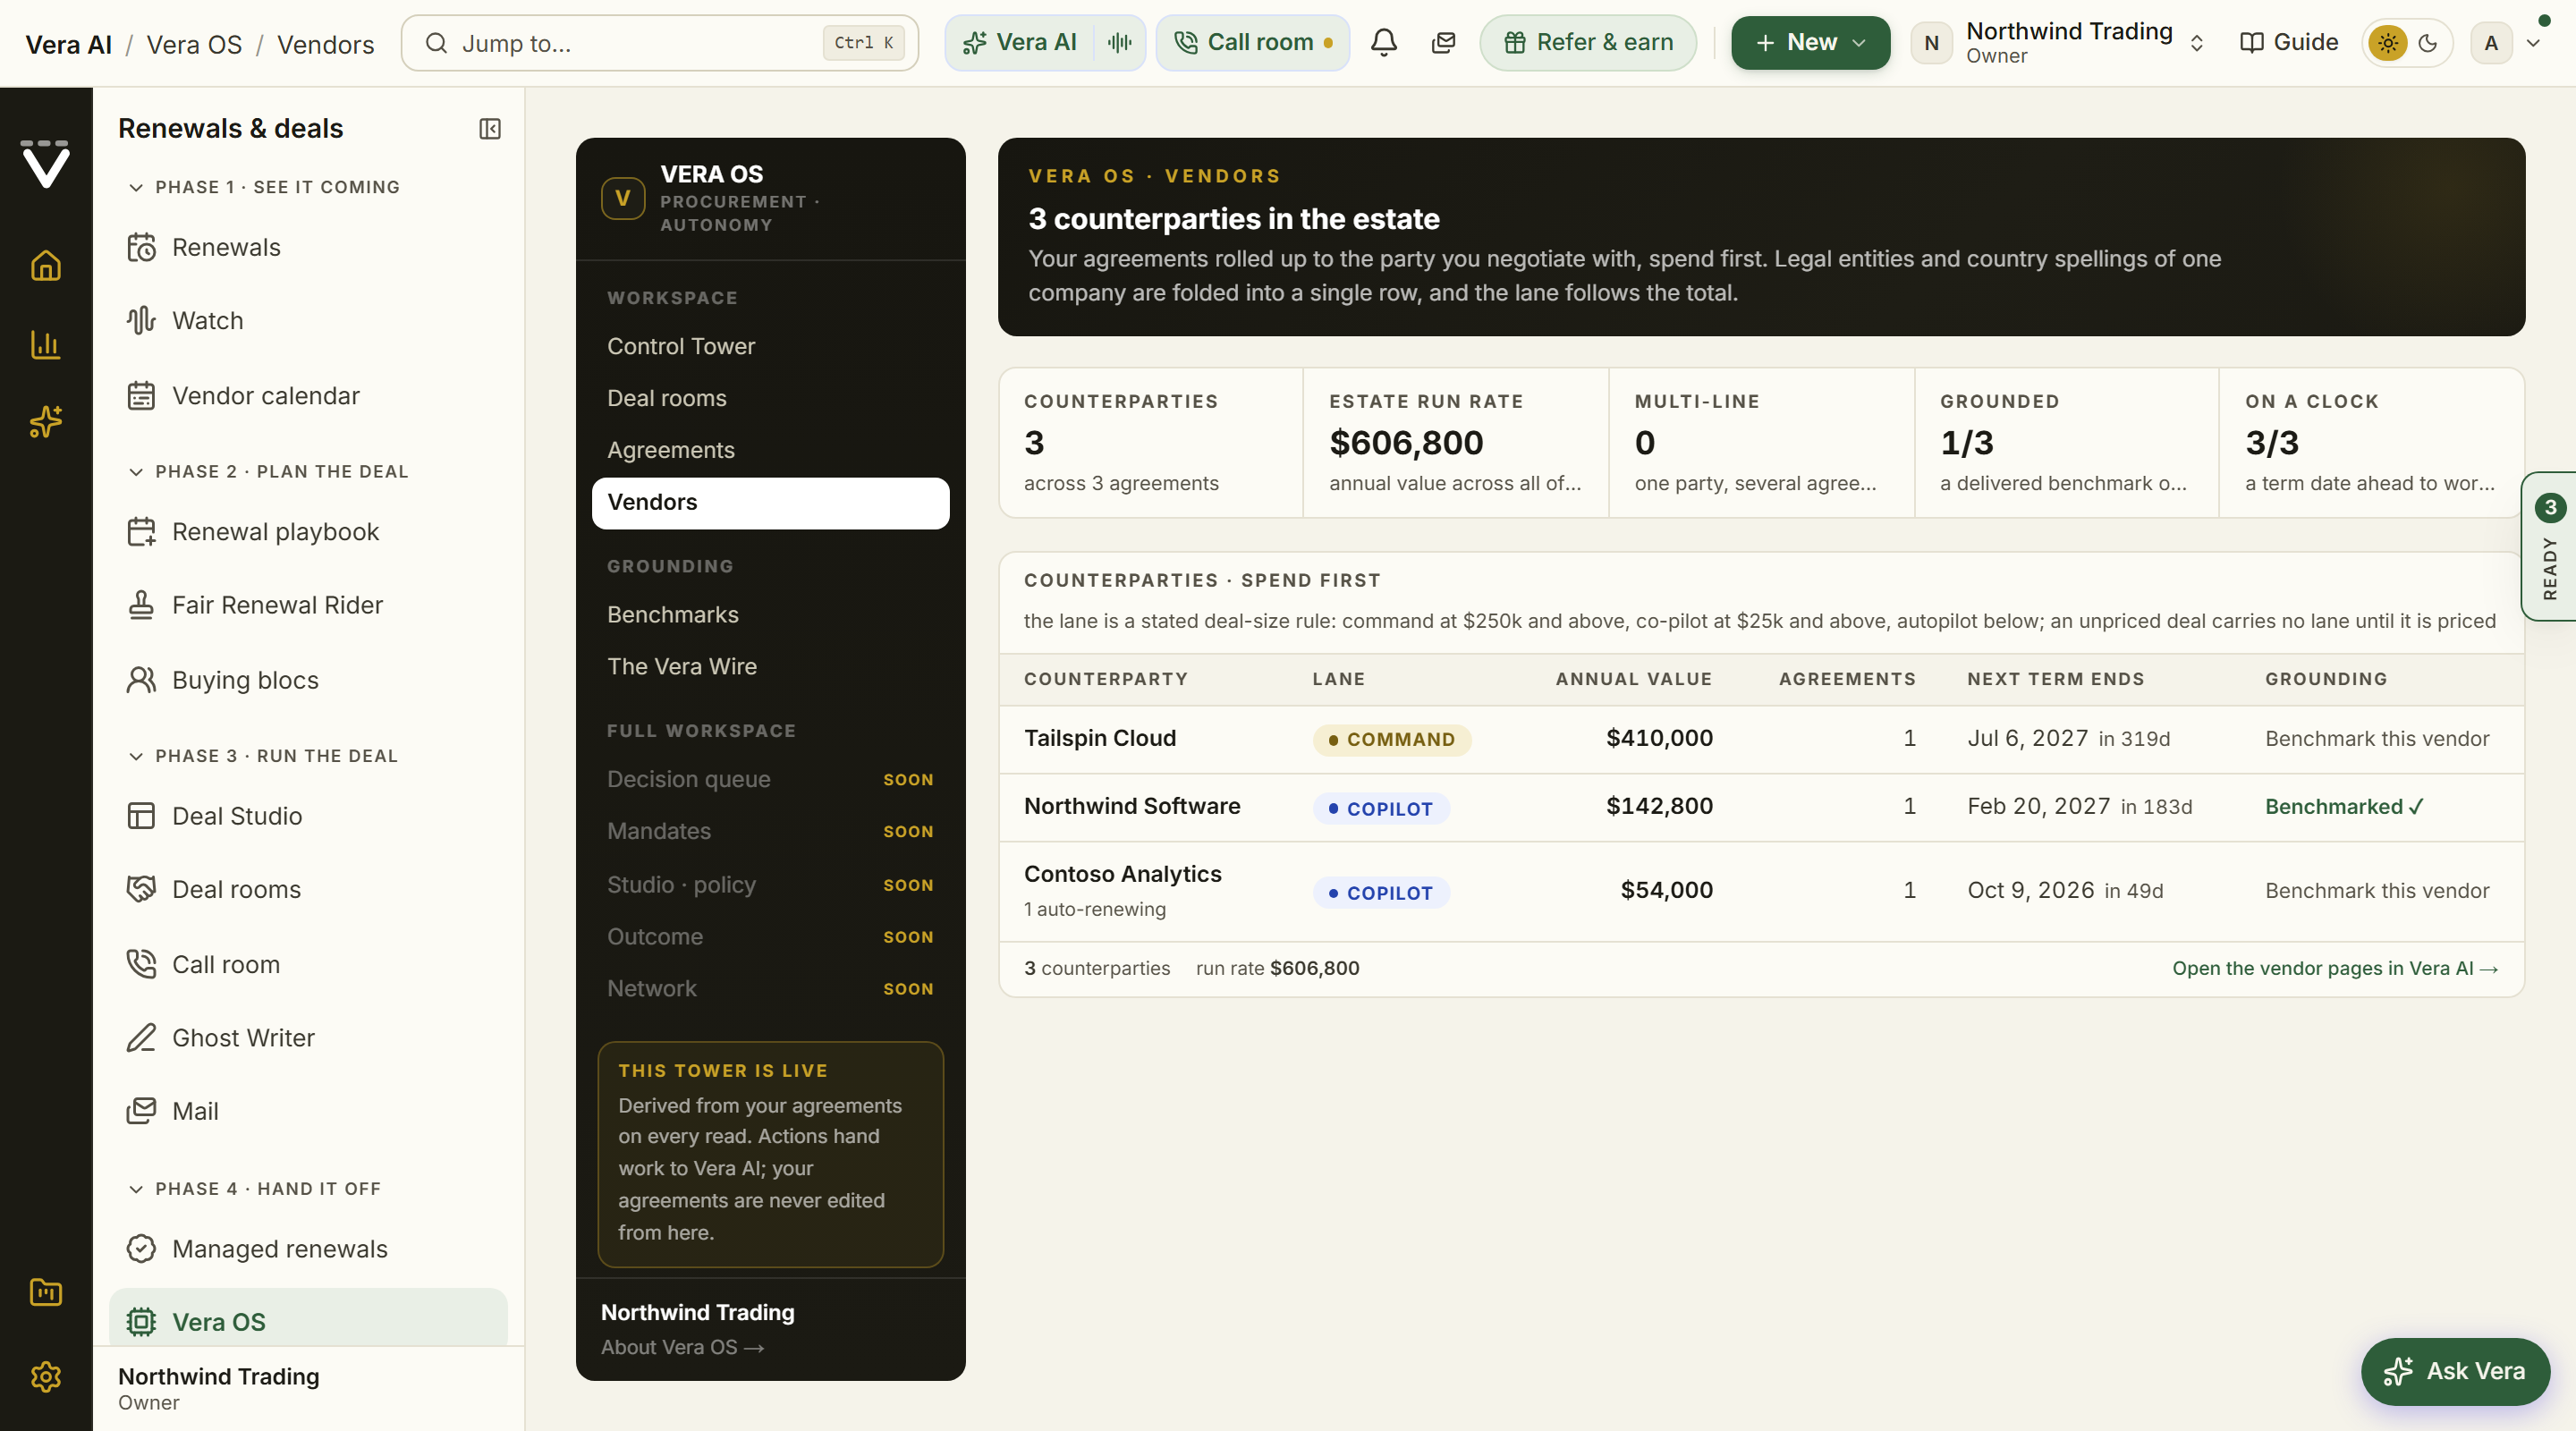Image resolution: width=2576 pixels, height=1431 pixels.
Task: Open Managed renewals in the sidebar
Action: [x=308, y=1249]
